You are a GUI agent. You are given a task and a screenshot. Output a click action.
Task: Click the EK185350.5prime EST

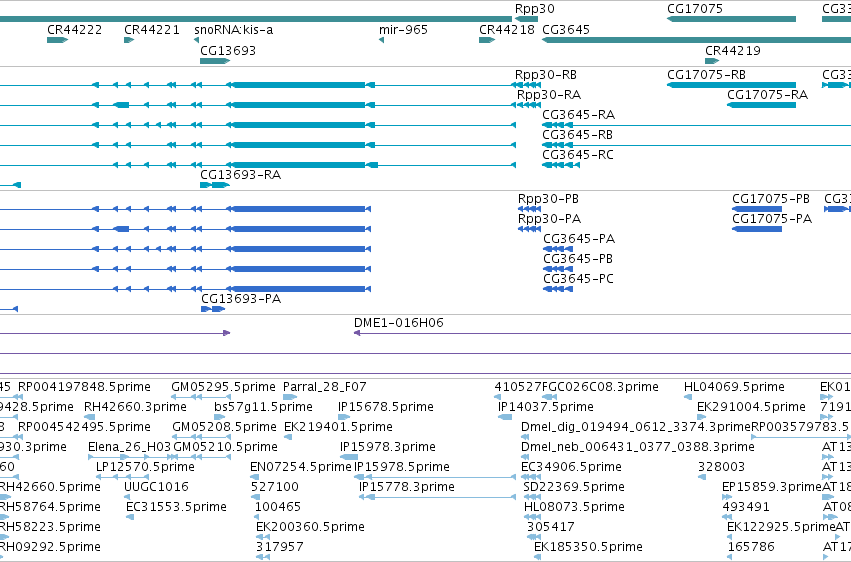click(x=537, y=557)
